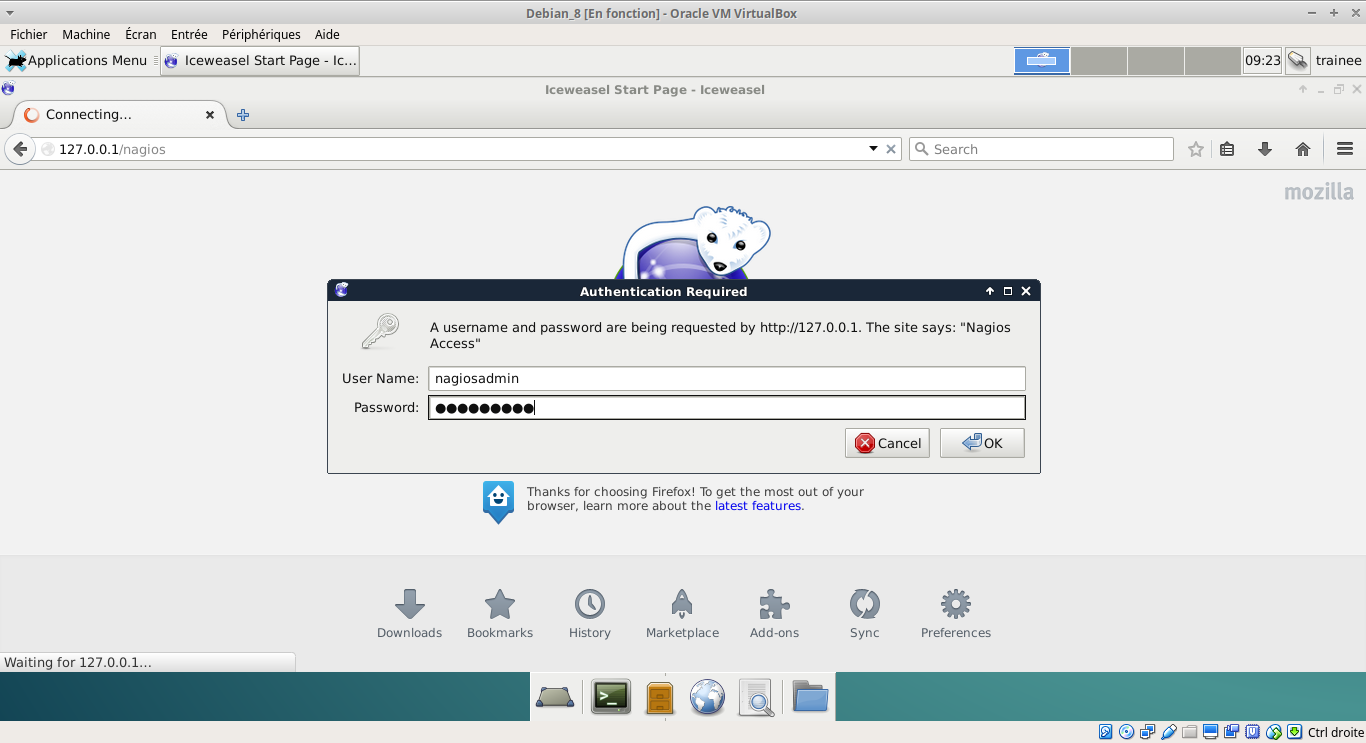
Task: Click the network plug icon in panel
Action: tap(1297, 61)
